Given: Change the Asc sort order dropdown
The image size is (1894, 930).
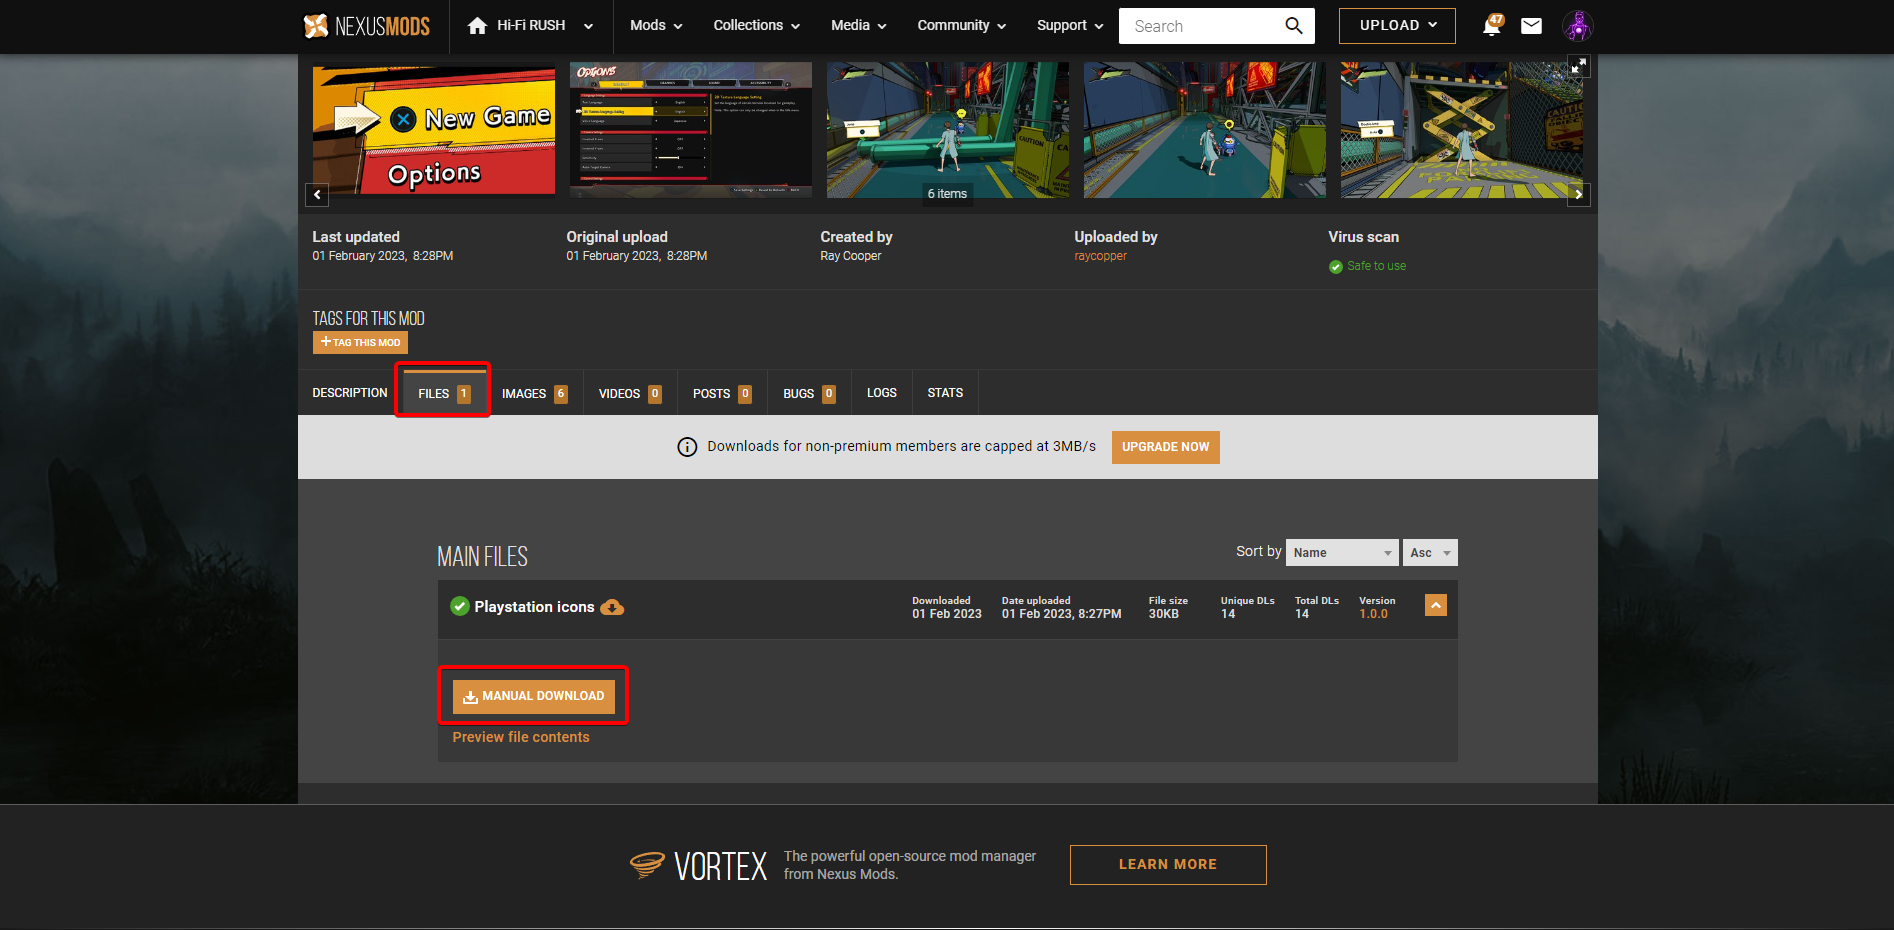Looking at the screenshot, I should 1430,553.
